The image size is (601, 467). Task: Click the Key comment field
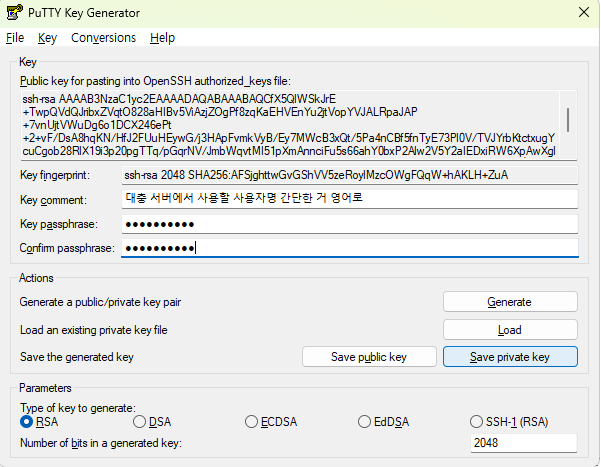(350, 199)
